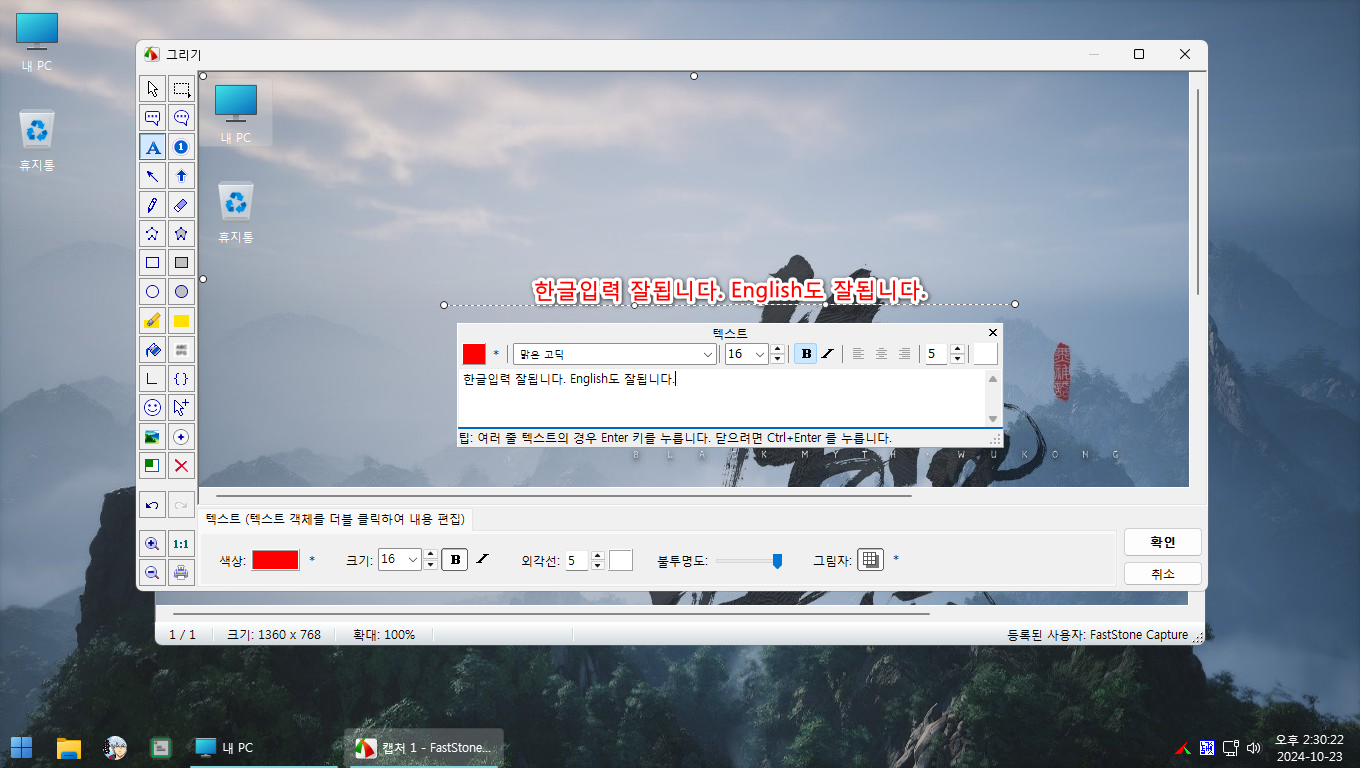Select the filled ellipse tool
The image size is (1360, 768).
click(x=181, y=292)
